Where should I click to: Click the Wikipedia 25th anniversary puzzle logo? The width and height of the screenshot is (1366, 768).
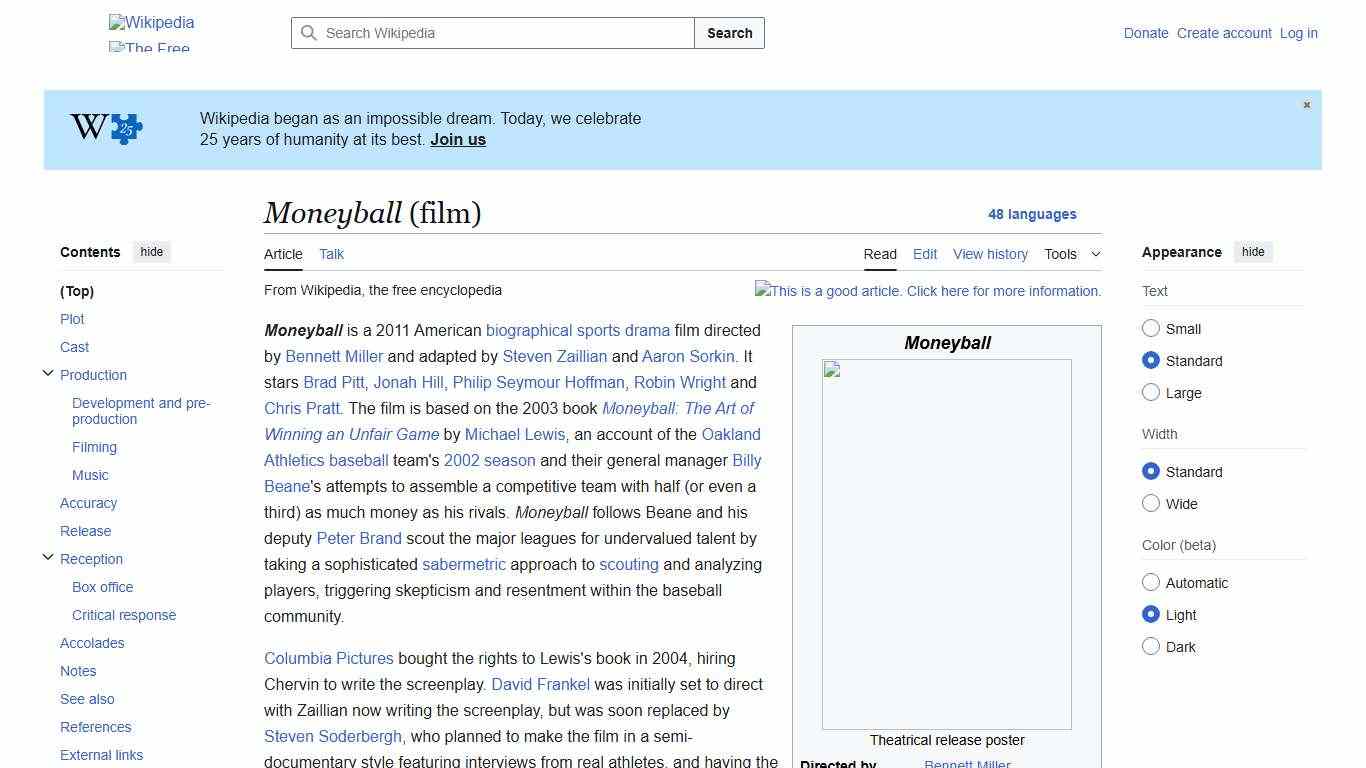click(x=103, y=128)
